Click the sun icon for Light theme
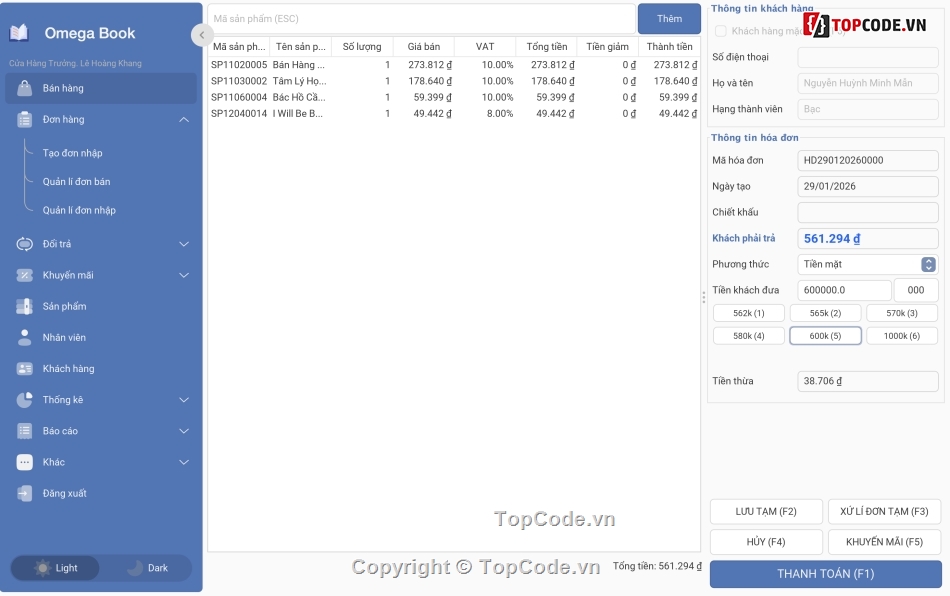Image resolution: width=950 pixels, height=596 pixels. coord(42,568)
